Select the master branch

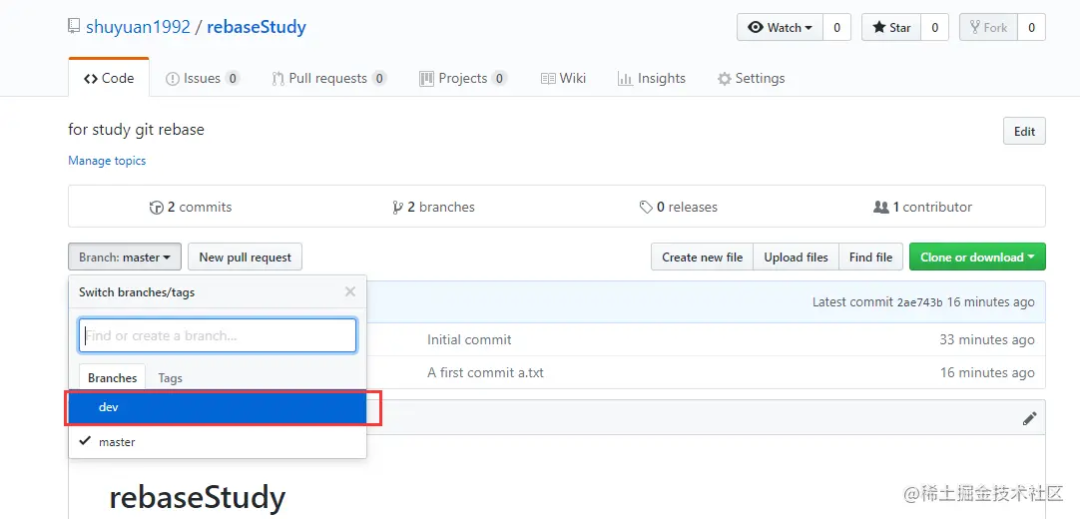click(217, 442)
